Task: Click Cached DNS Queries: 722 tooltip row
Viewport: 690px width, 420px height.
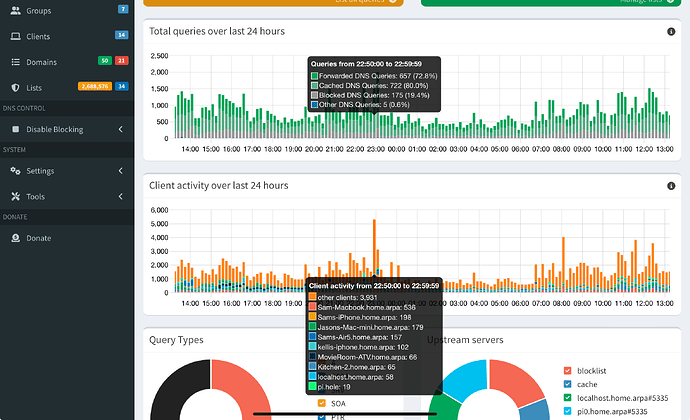Action: pyautogui.click(x=370, y=85)
